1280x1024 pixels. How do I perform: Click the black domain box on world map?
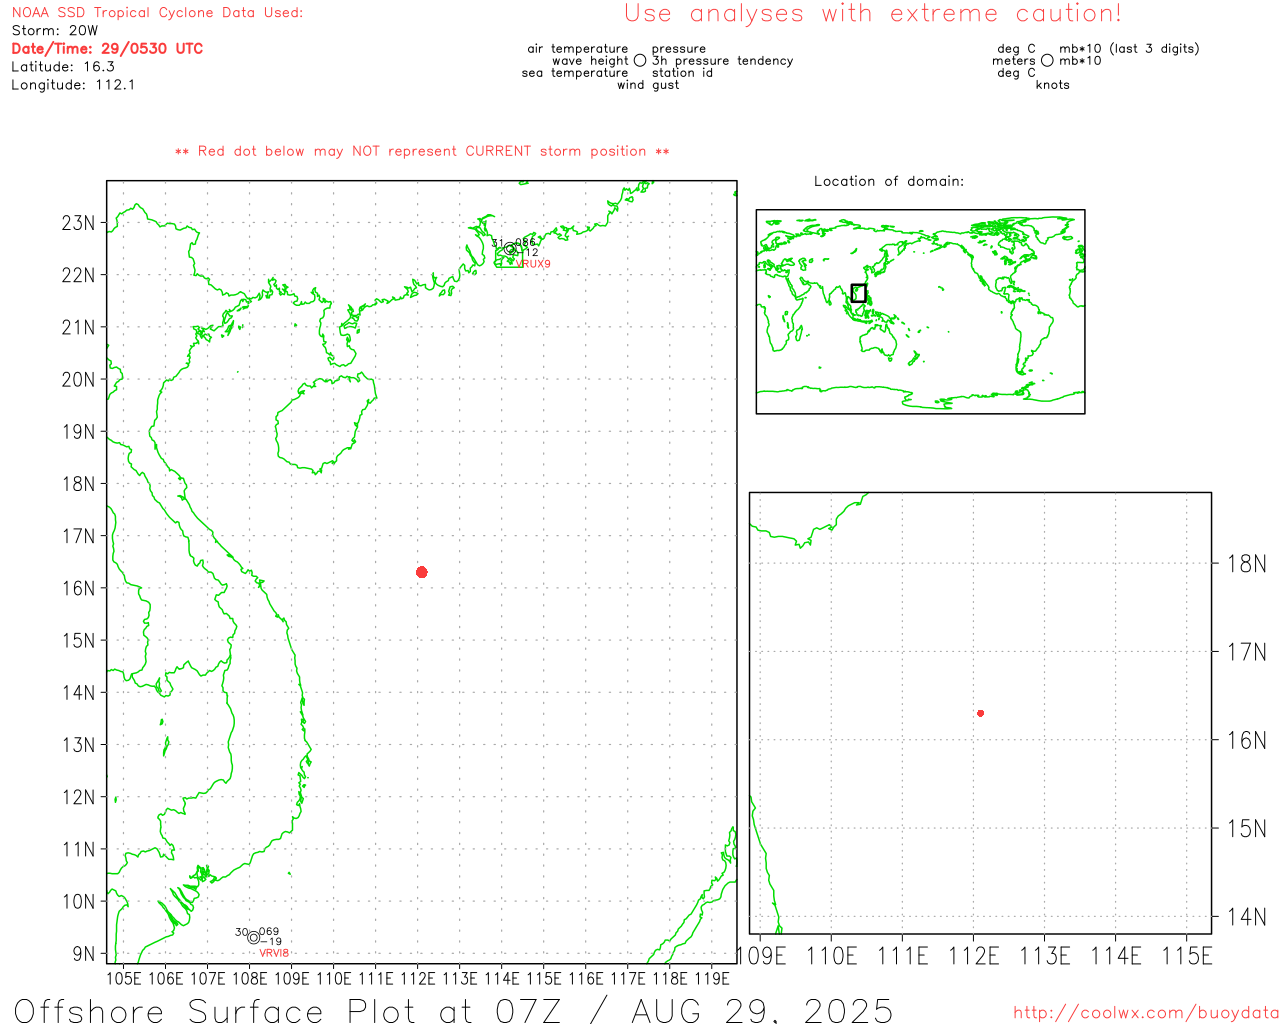(858, 293)
